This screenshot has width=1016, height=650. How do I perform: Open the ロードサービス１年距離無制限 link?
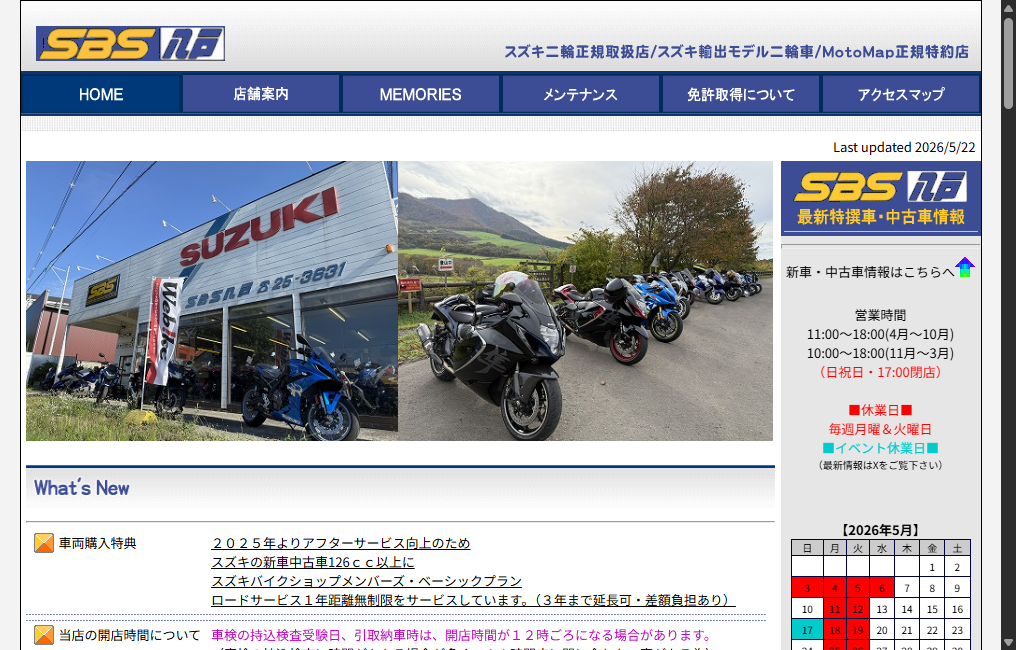click(x=473, y=600)
